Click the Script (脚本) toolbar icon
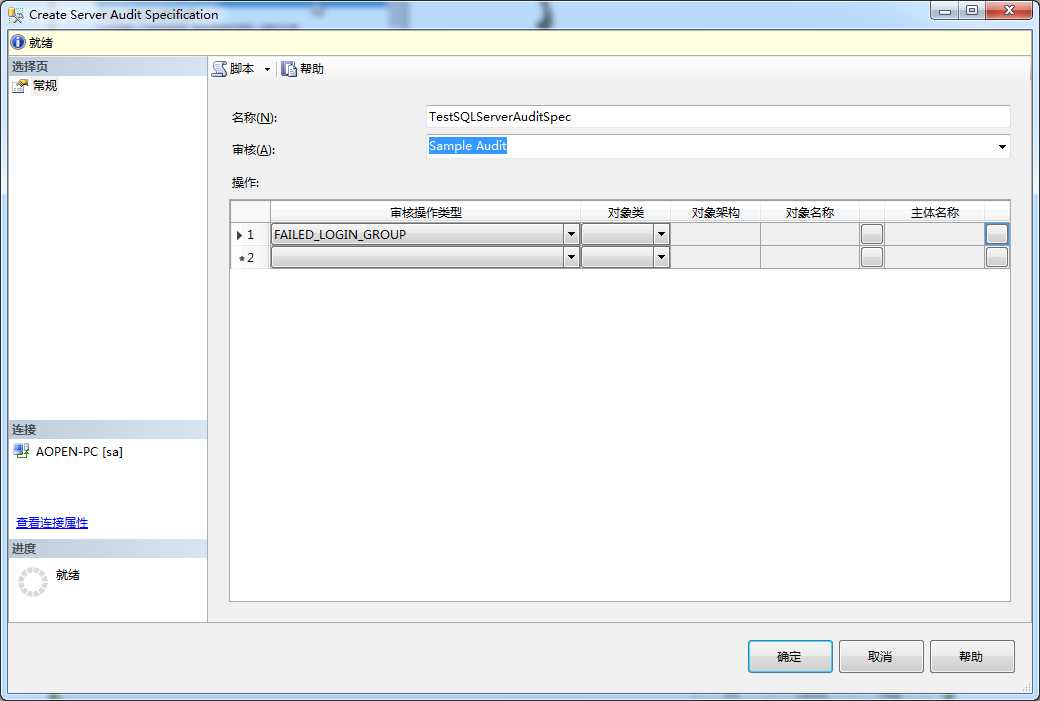 [220, 69]
